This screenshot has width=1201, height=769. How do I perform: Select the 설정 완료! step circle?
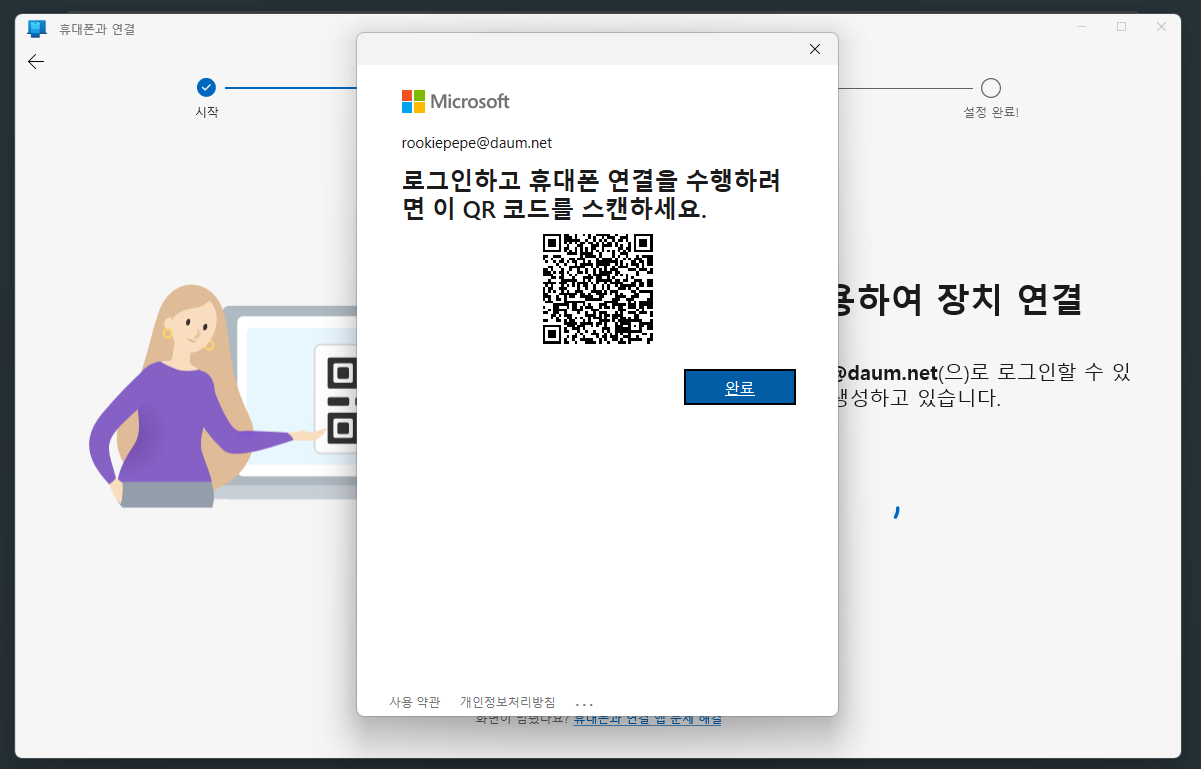pyautogui.click(x=991, y=88)
